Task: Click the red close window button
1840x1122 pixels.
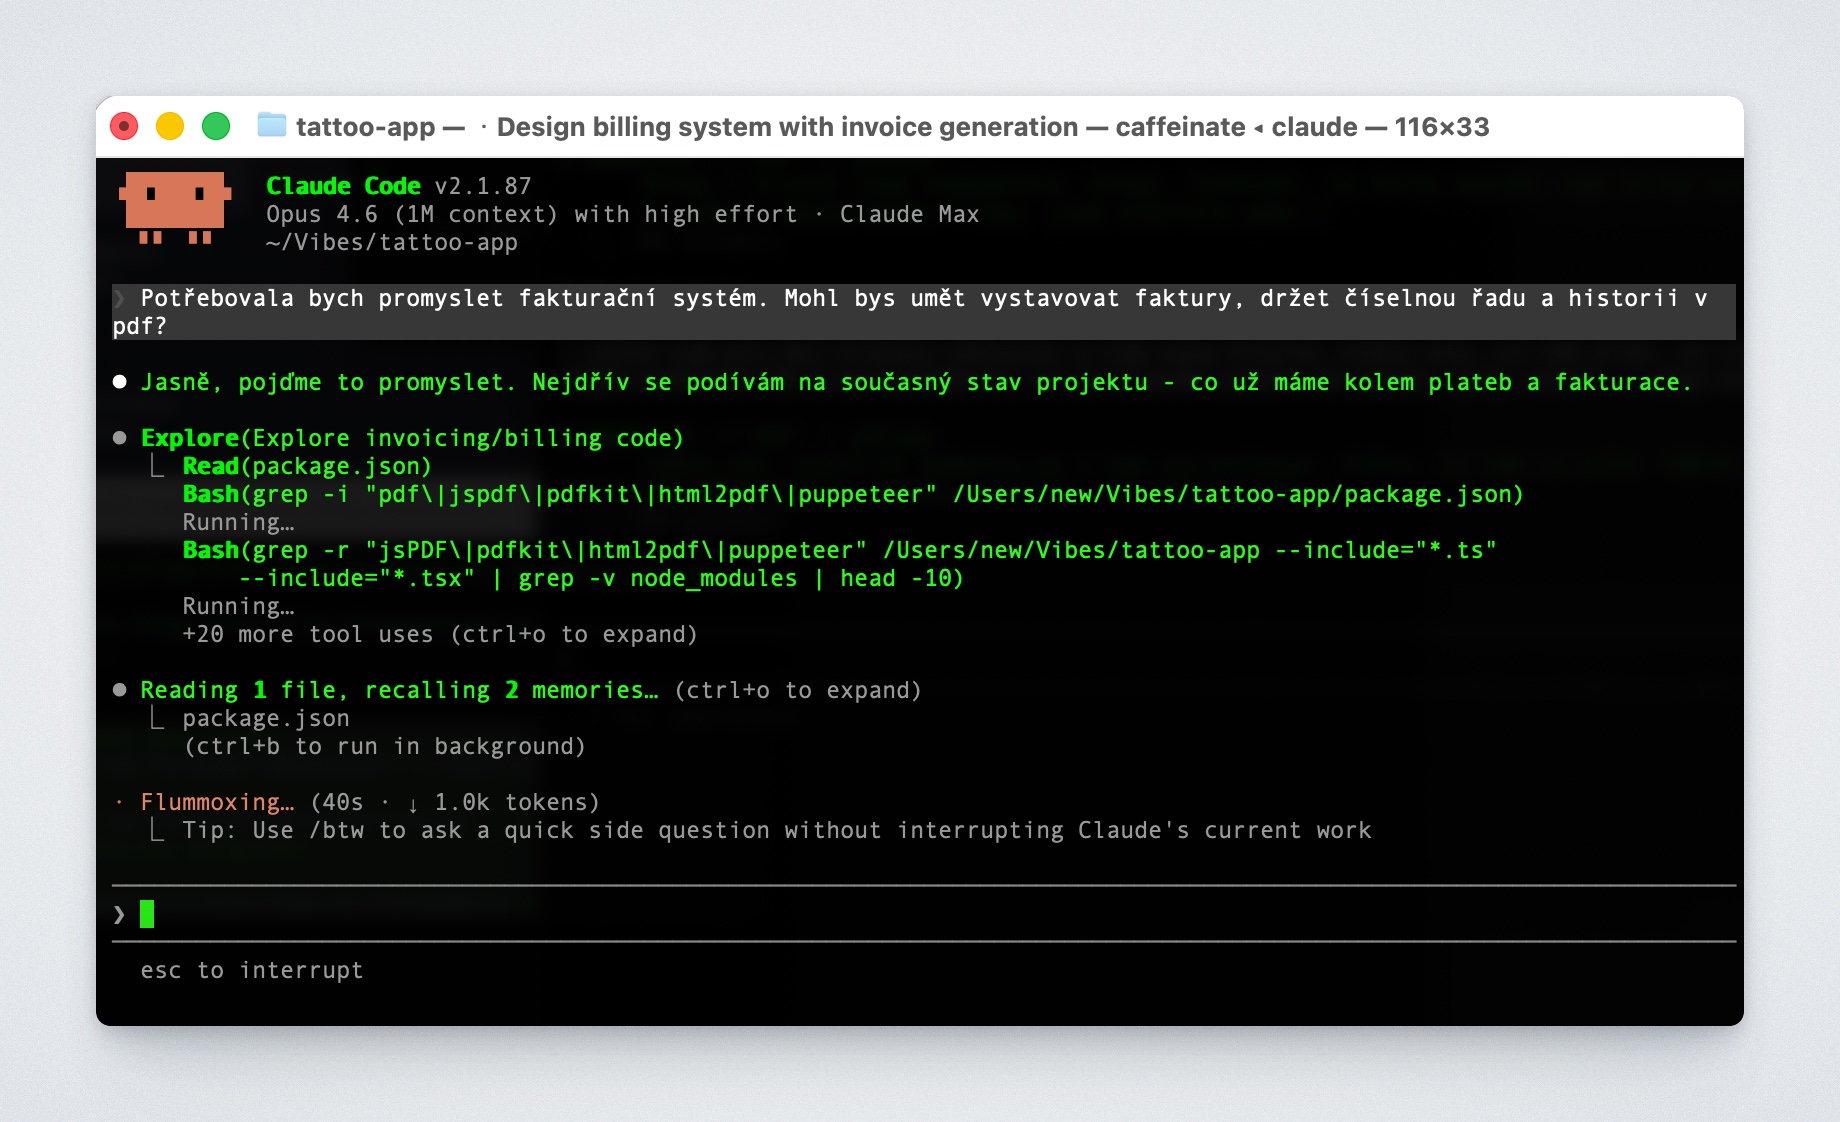Action: 124,126
